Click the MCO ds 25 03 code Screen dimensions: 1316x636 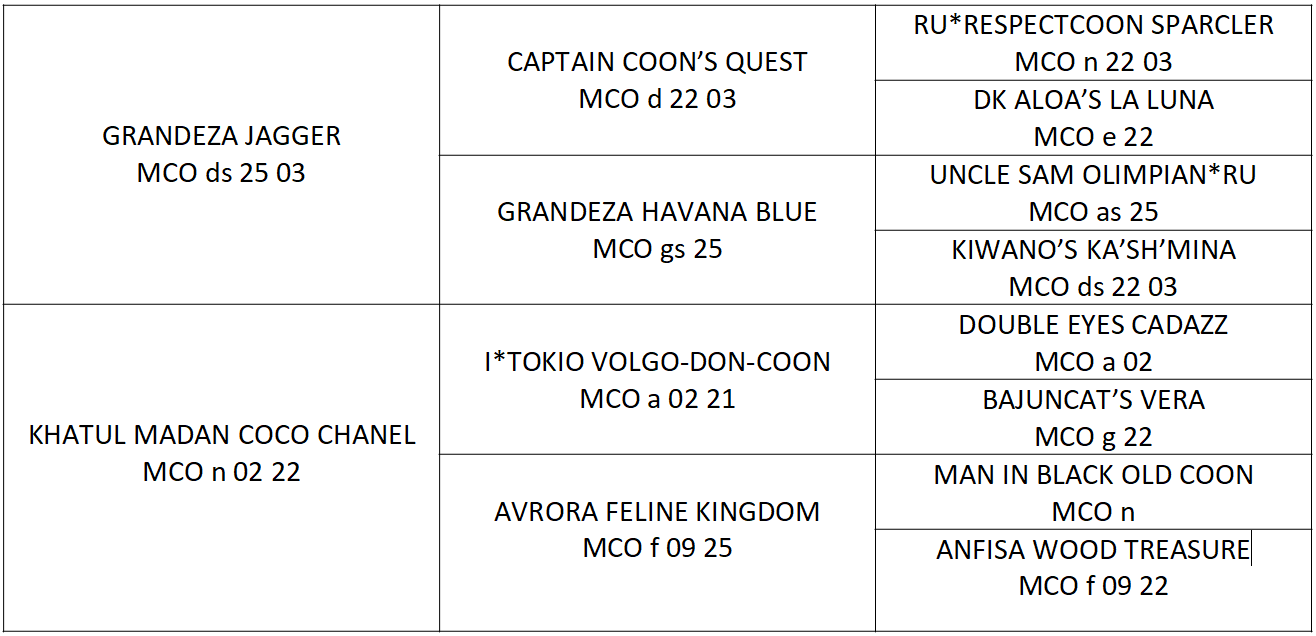tap(221, 173)
